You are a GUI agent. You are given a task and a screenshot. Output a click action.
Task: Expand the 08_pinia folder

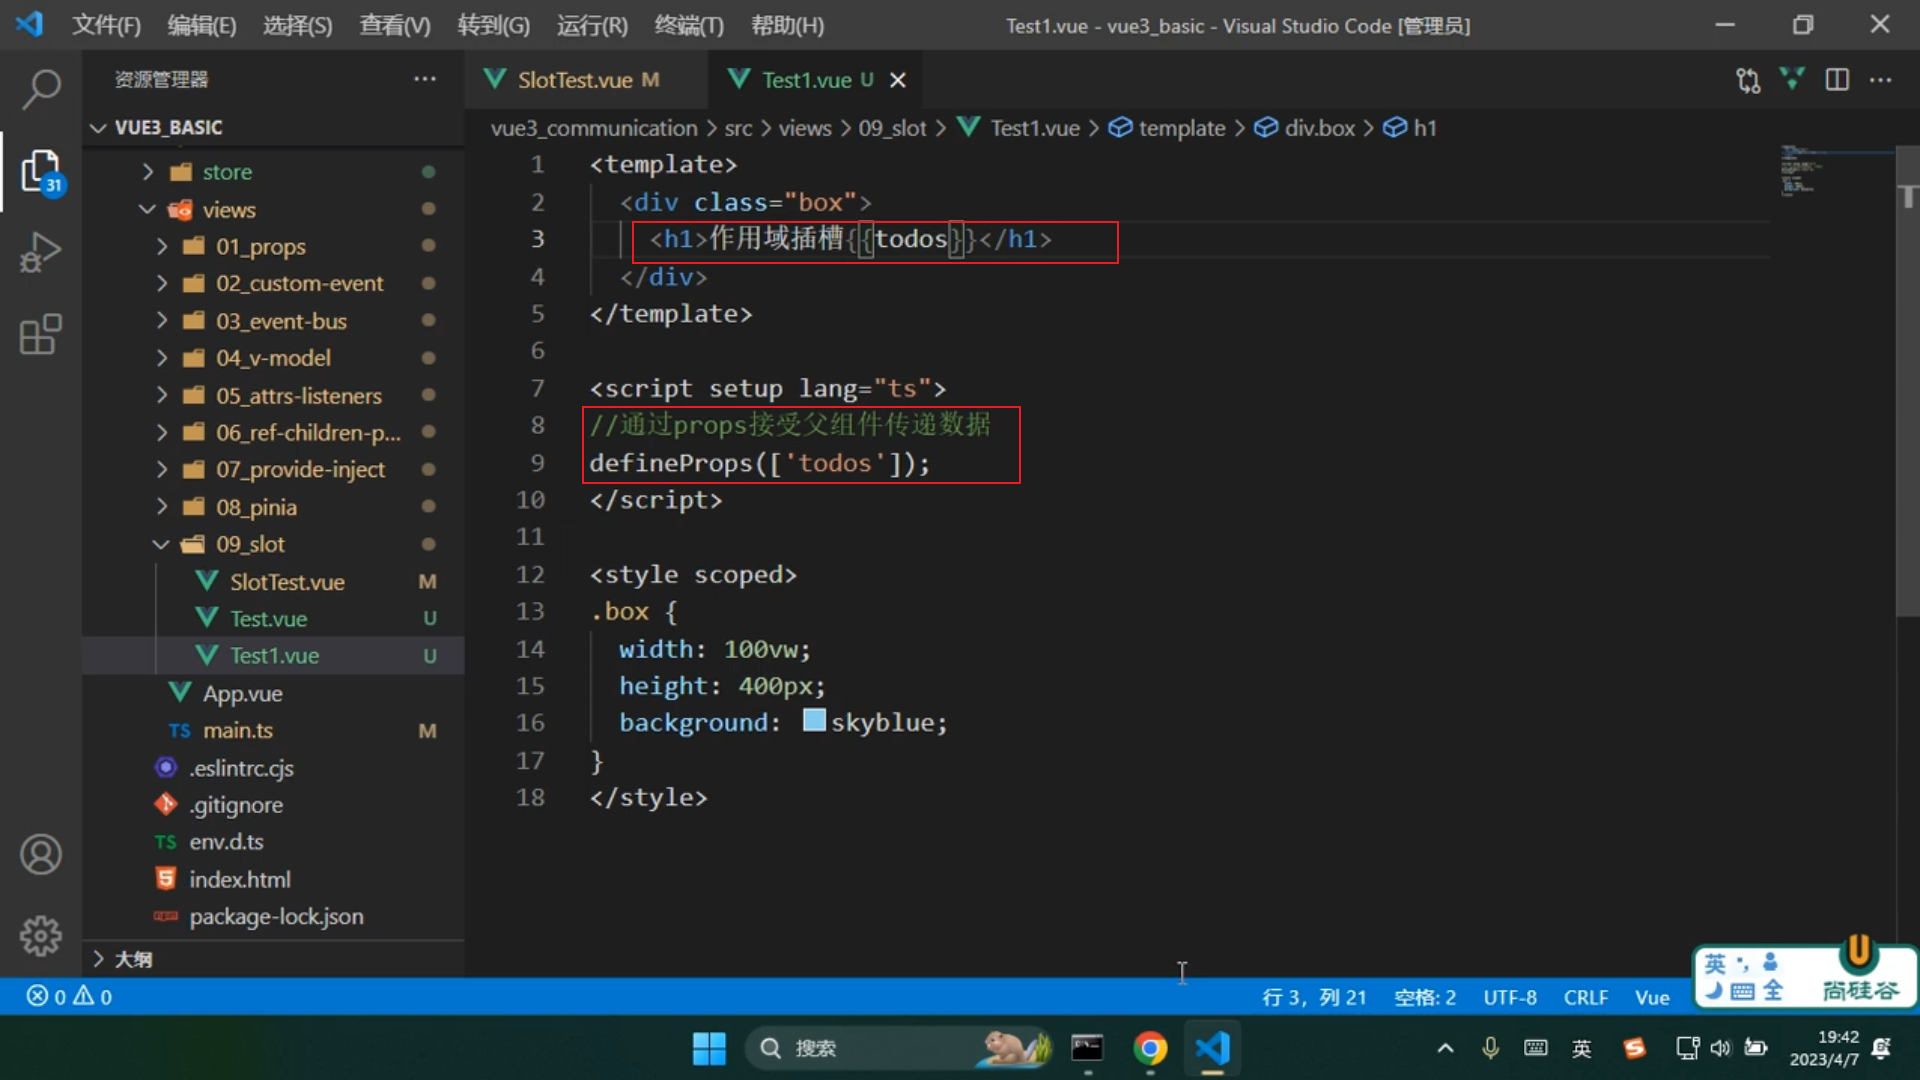272,507
